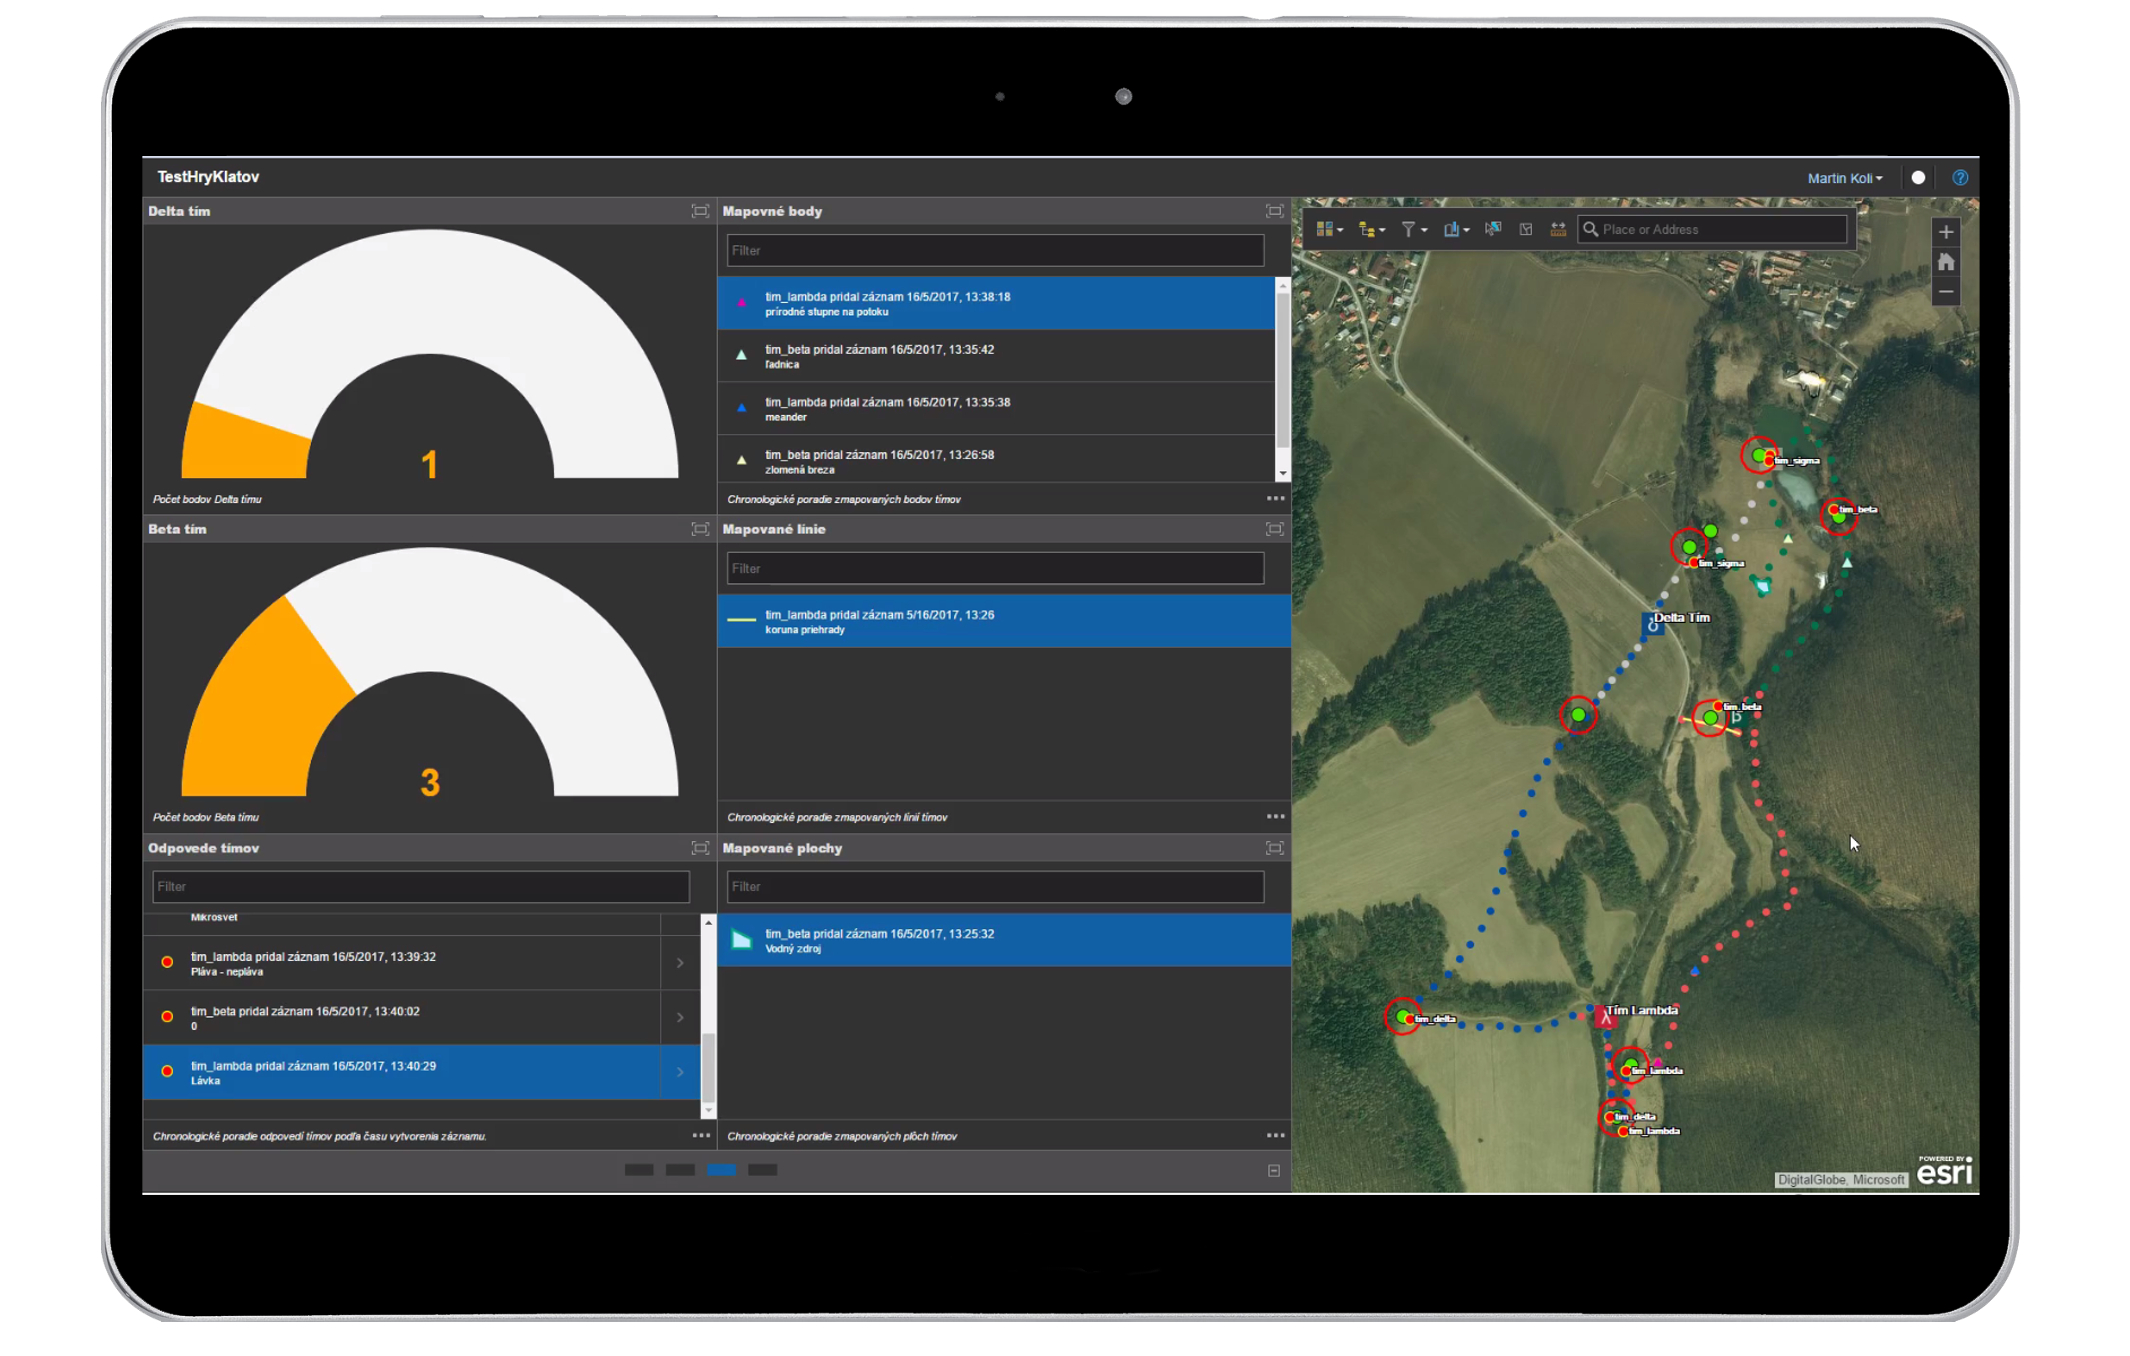
Task: Select Vodný zdroj area record
Action: (1004, 940)
